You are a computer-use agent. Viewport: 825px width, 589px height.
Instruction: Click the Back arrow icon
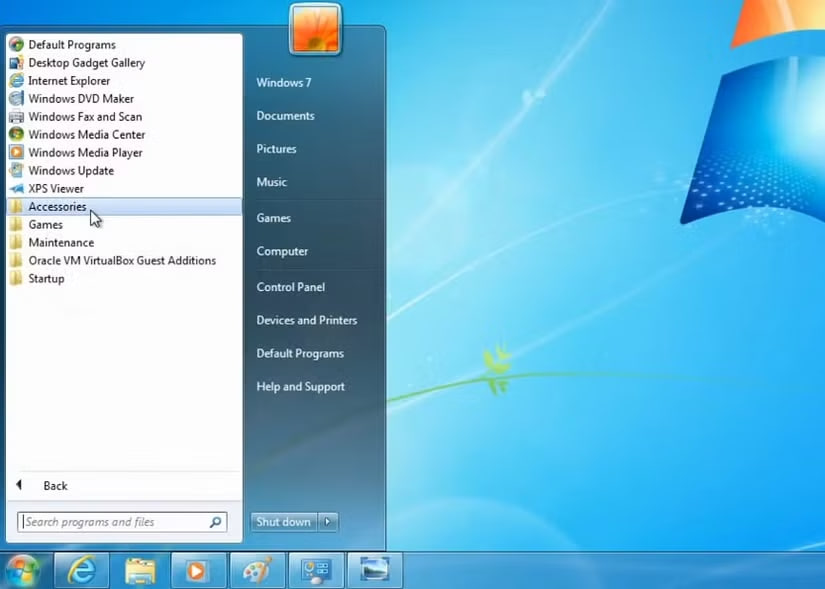click(x=19, y=485)
